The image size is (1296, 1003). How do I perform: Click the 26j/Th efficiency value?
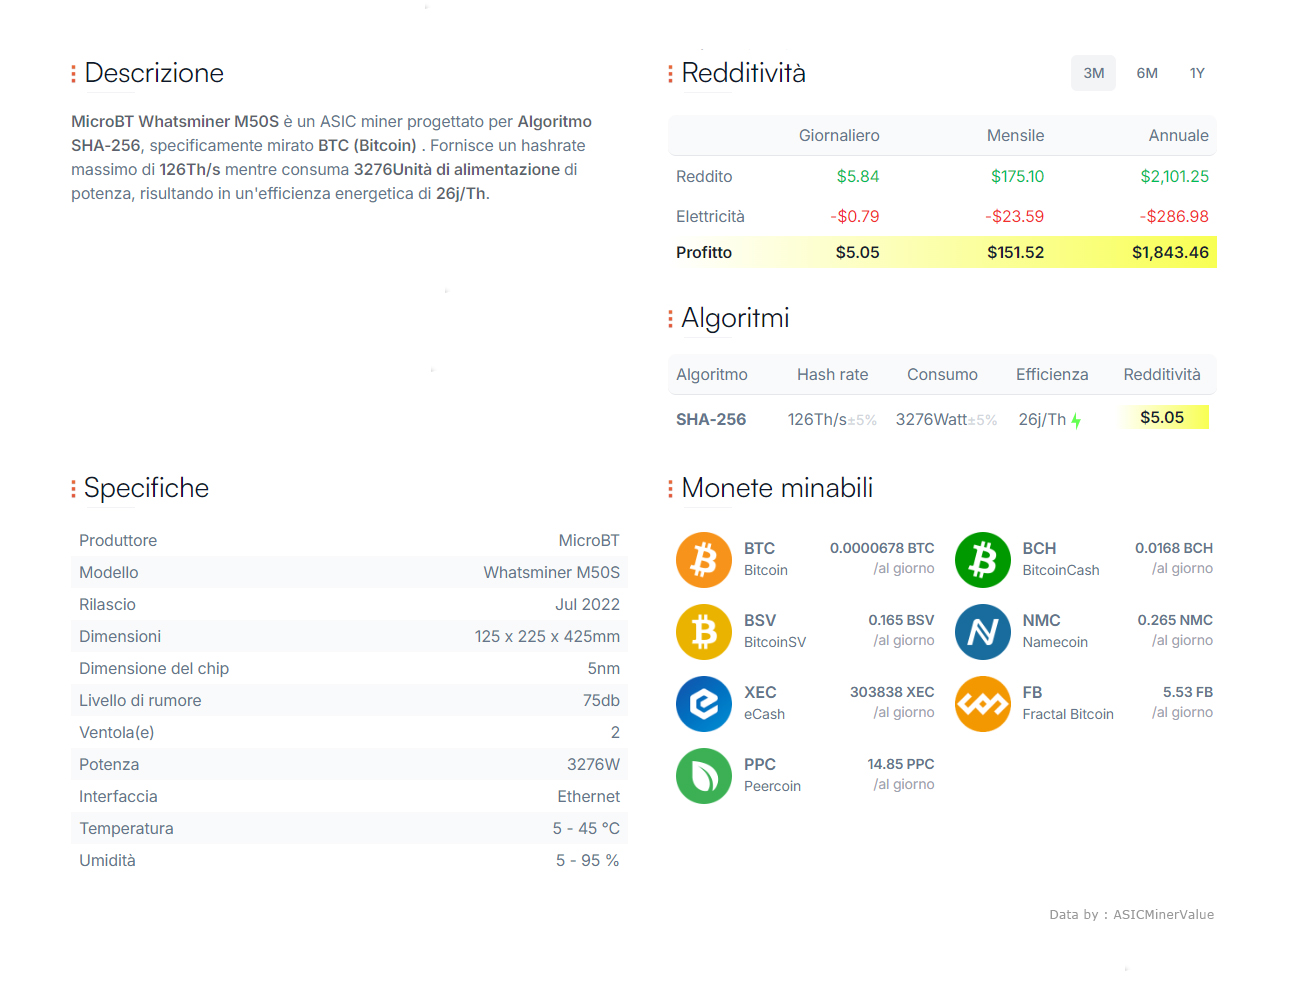tap(1042, 419)
